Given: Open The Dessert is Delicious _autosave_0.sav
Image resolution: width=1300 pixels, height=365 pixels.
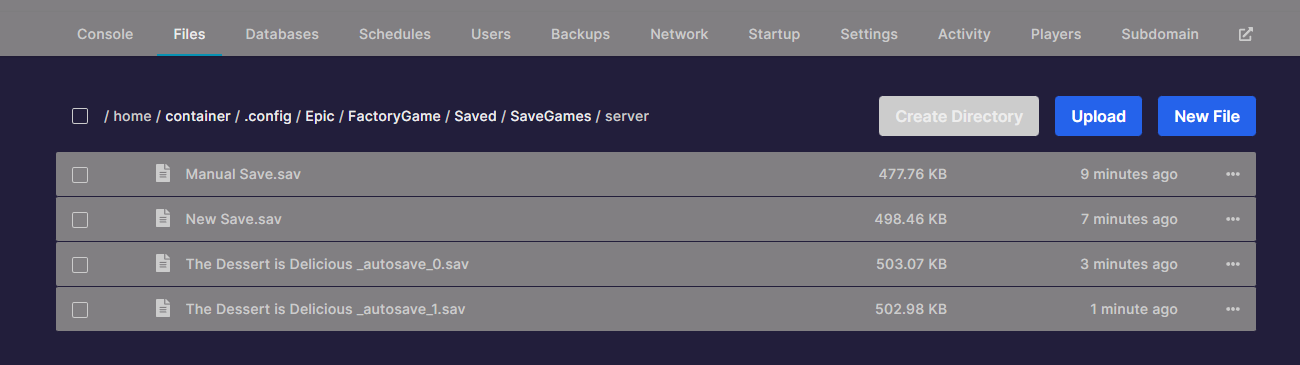Looking at the screenshot, I should 327,264.
